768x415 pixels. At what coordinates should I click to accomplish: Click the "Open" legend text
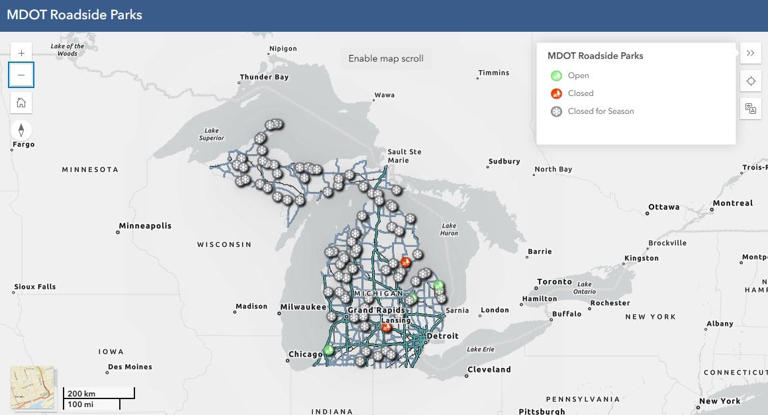pos(578,75)
